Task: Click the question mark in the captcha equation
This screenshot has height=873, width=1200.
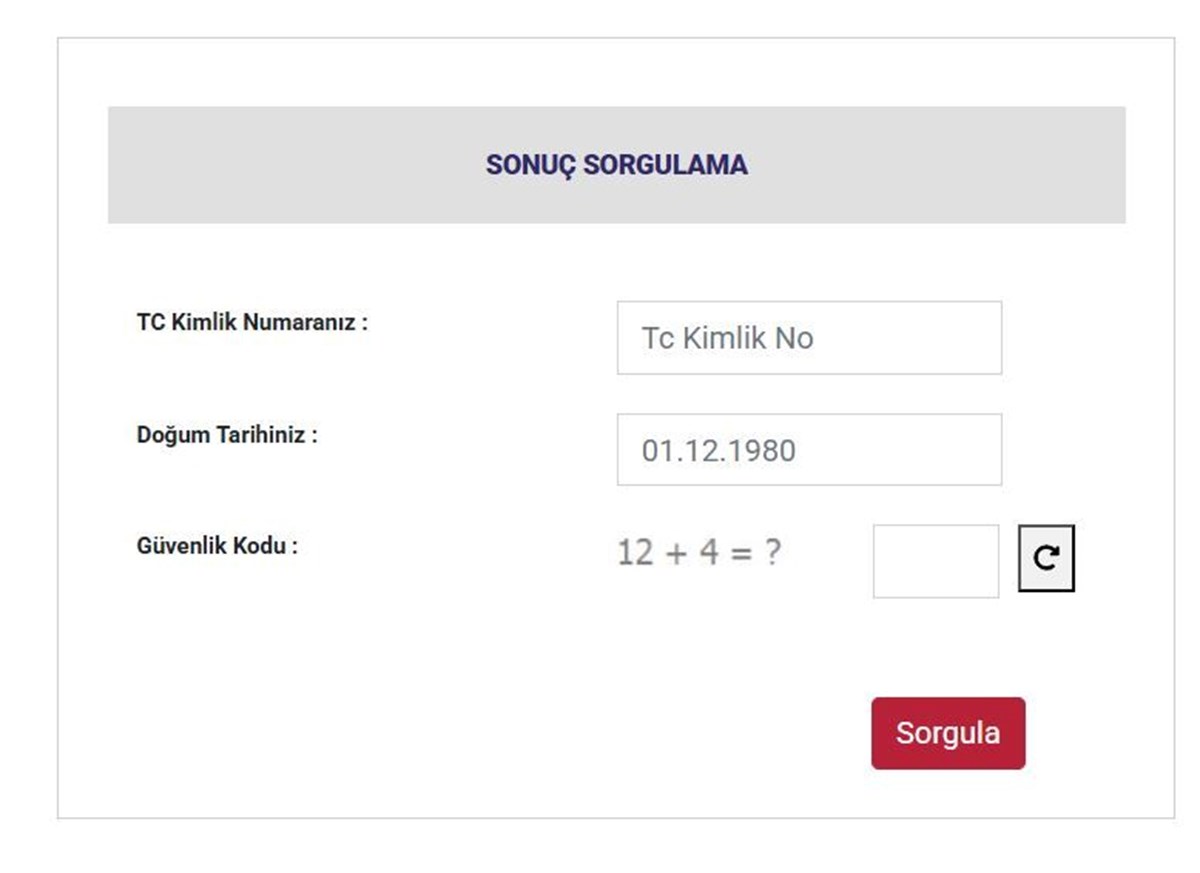Action: pyautogui.click(x=772, y=552)
